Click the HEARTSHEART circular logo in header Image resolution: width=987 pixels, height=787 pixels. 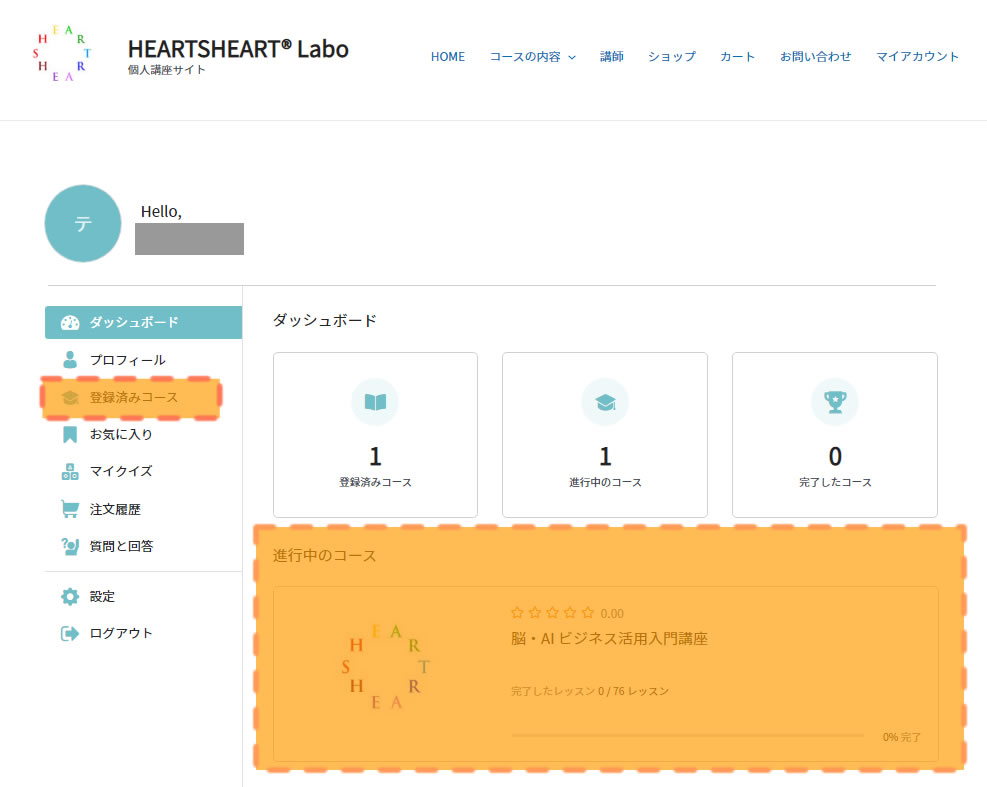pyautogui.click(x=62, y=54)
